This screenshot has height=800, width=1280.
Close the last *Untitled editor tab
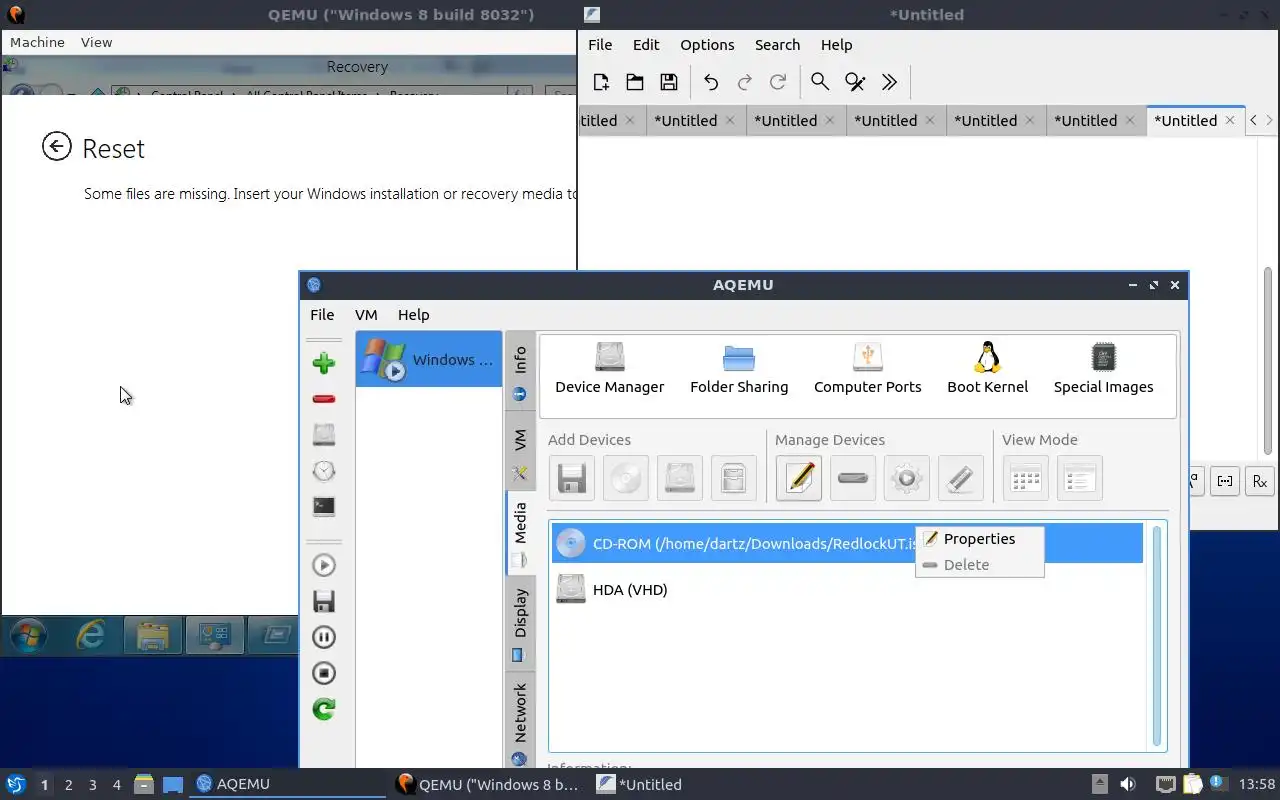click(x=1229, y=120)
